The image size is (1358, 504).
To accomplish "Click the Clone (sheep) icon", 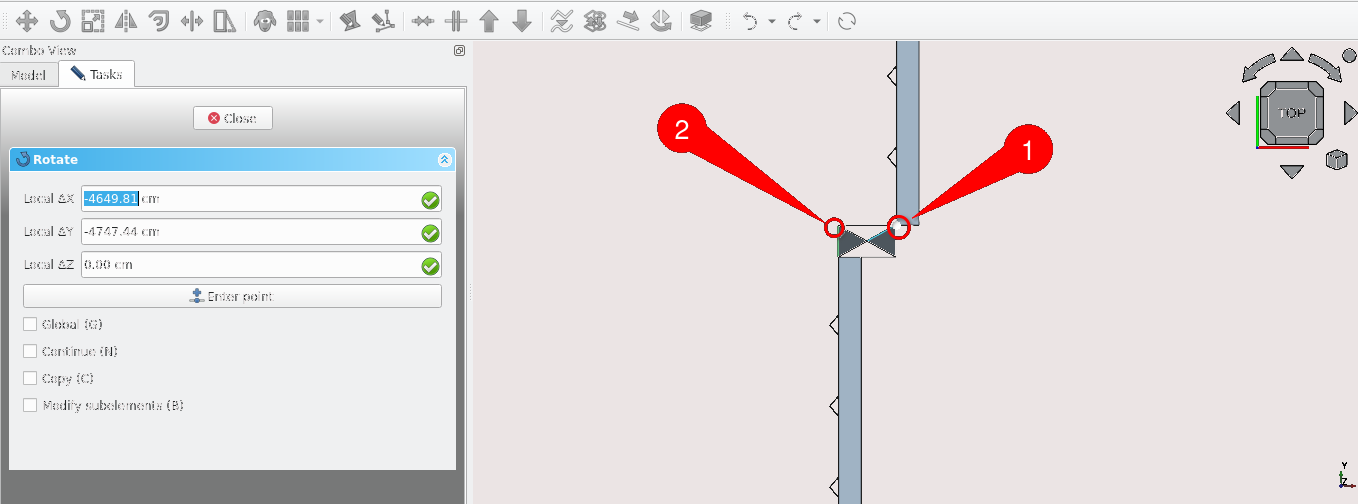I will click(264, 20).
